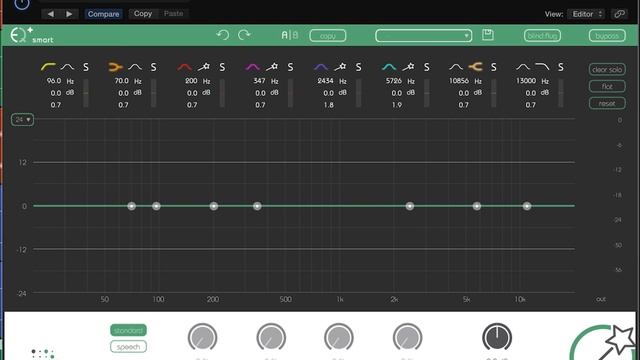Select the bell curve icon of the 10856 Hz band
This screenshot has width=640, height=360.
point(456,67)
